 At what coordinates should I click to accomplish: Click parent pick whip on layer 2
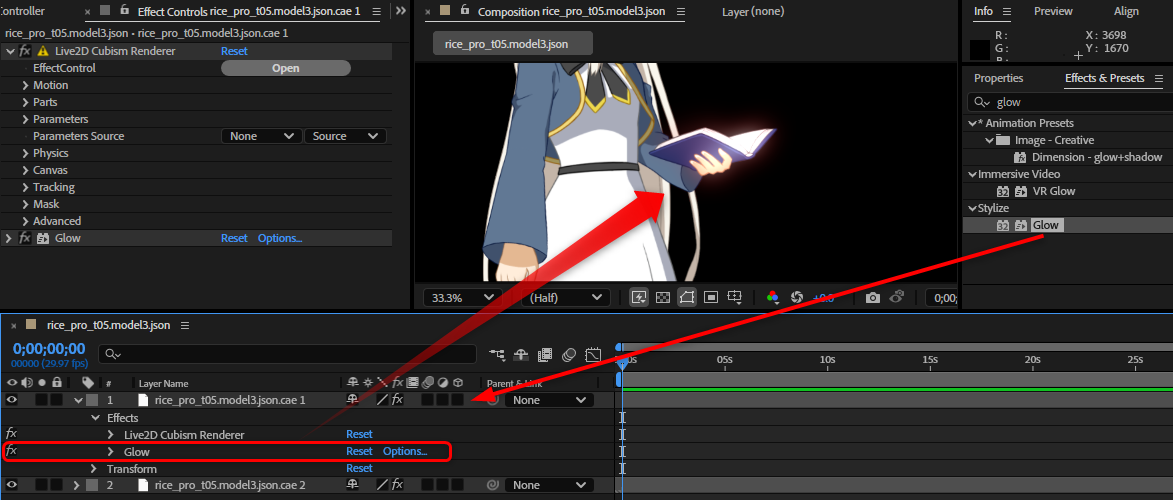pyautogui.click(x=492, y=485)
